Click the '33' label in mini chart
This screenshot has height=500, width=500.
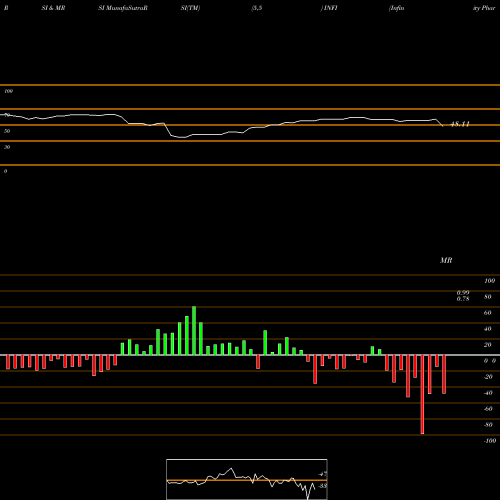click(x=322, y=486)
